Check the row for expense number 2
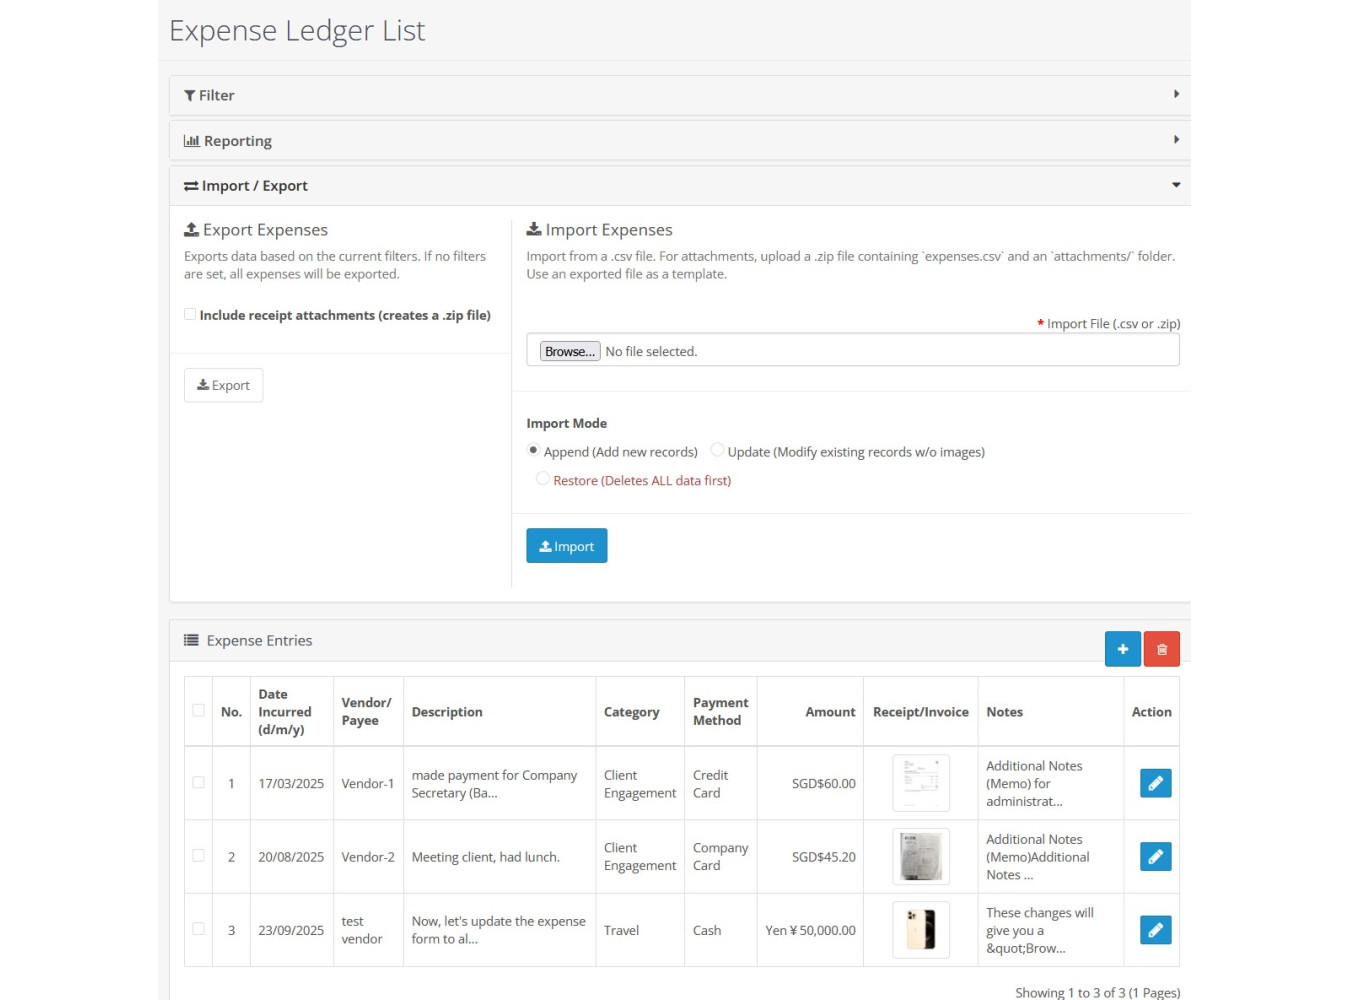The image size is (1350, 1000). pos(198,856)
